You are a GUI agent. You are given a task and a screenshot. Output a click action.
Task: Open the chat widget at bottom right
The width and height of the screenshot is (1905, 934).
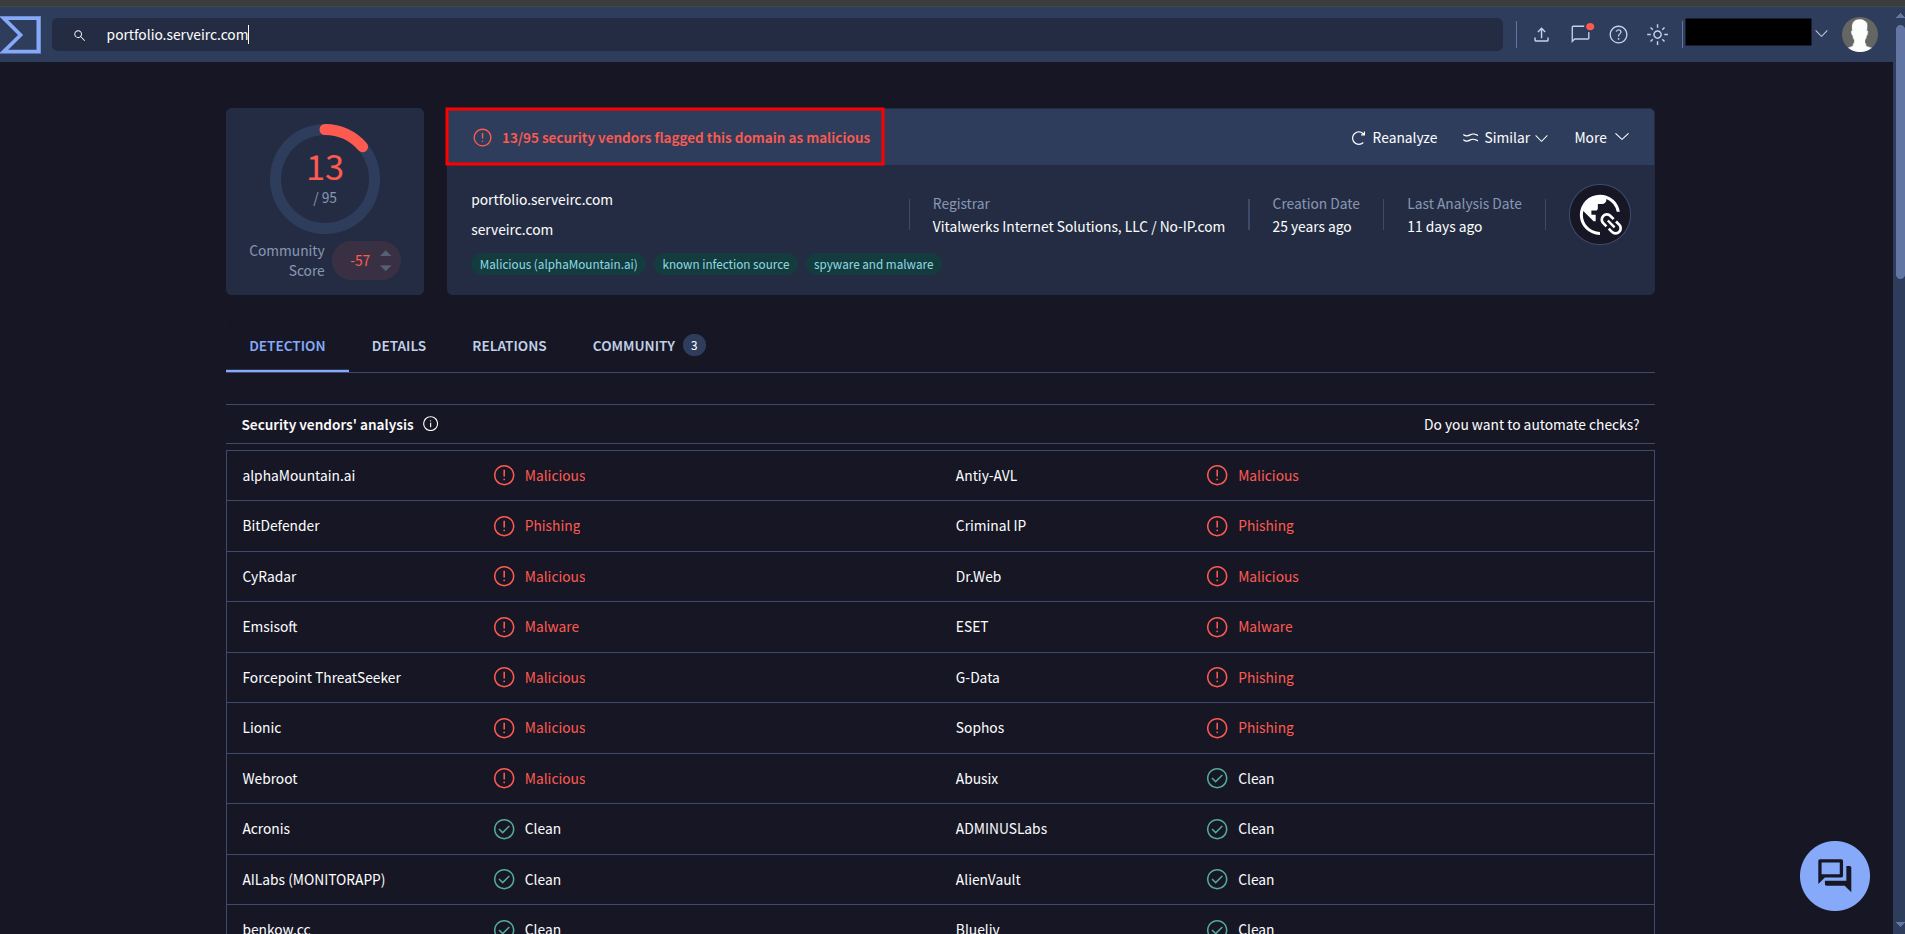tap(1834, 875)
